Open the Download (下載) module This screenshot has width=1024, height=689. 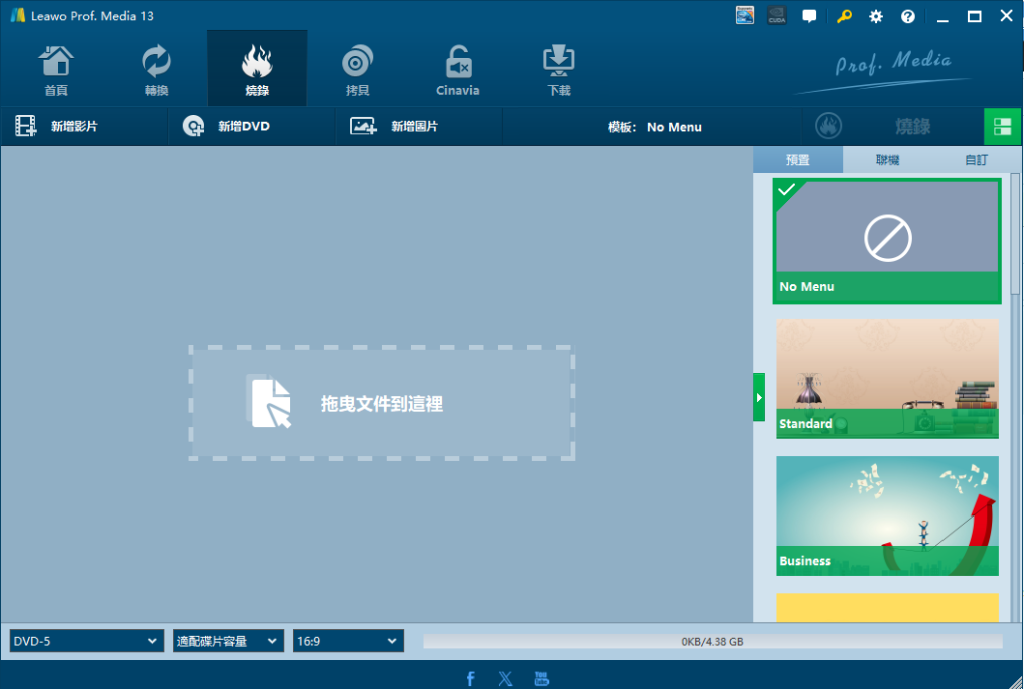pos(558,69)
